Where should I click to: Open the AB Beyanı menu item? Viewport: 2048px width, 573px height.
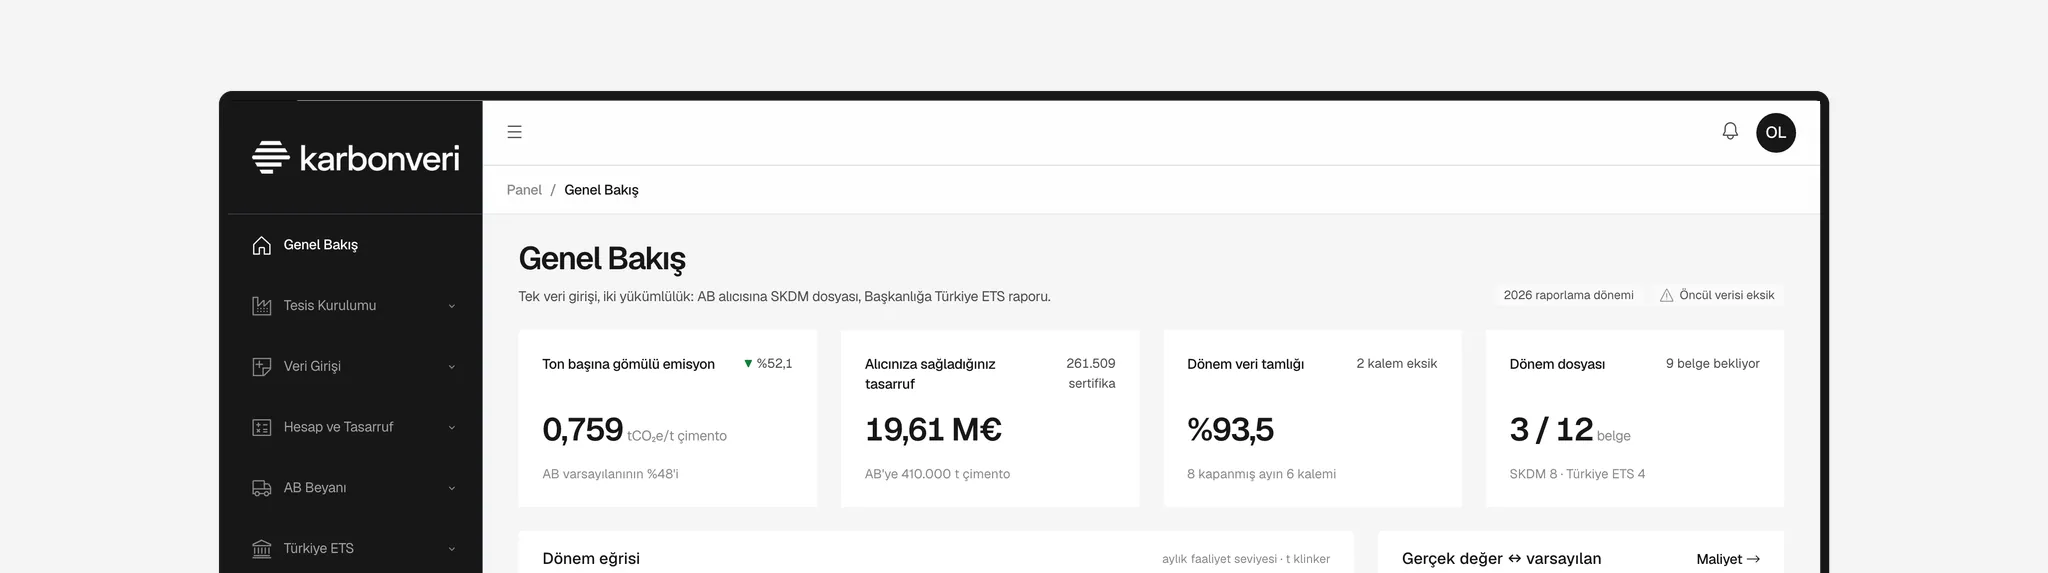click(x=355, y=488)
